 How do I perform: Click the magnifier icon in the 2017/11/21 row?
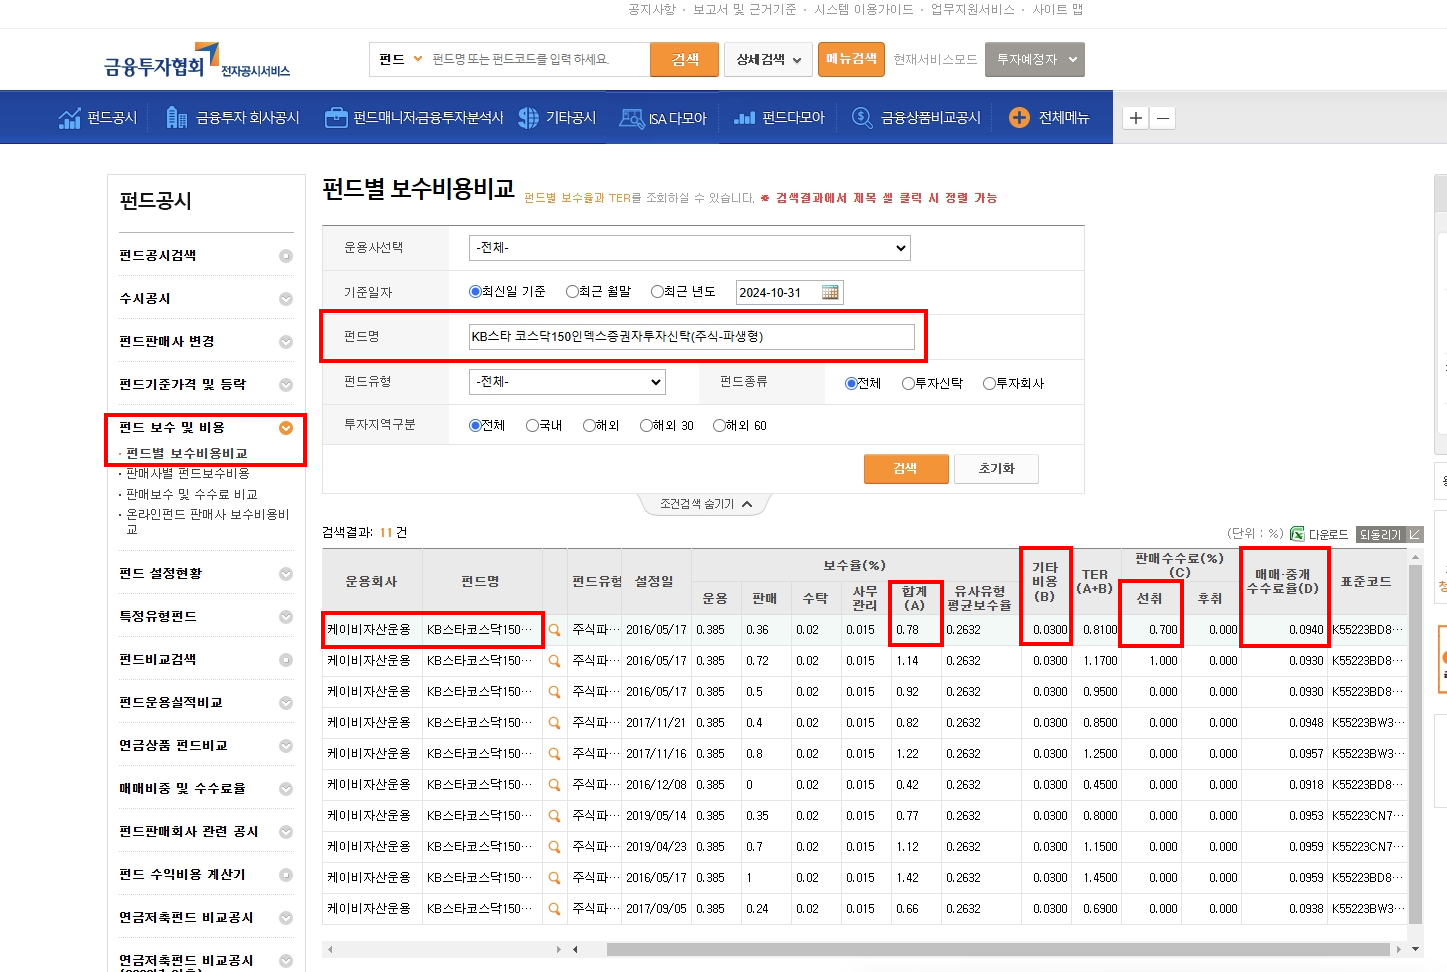pos(555,723)
